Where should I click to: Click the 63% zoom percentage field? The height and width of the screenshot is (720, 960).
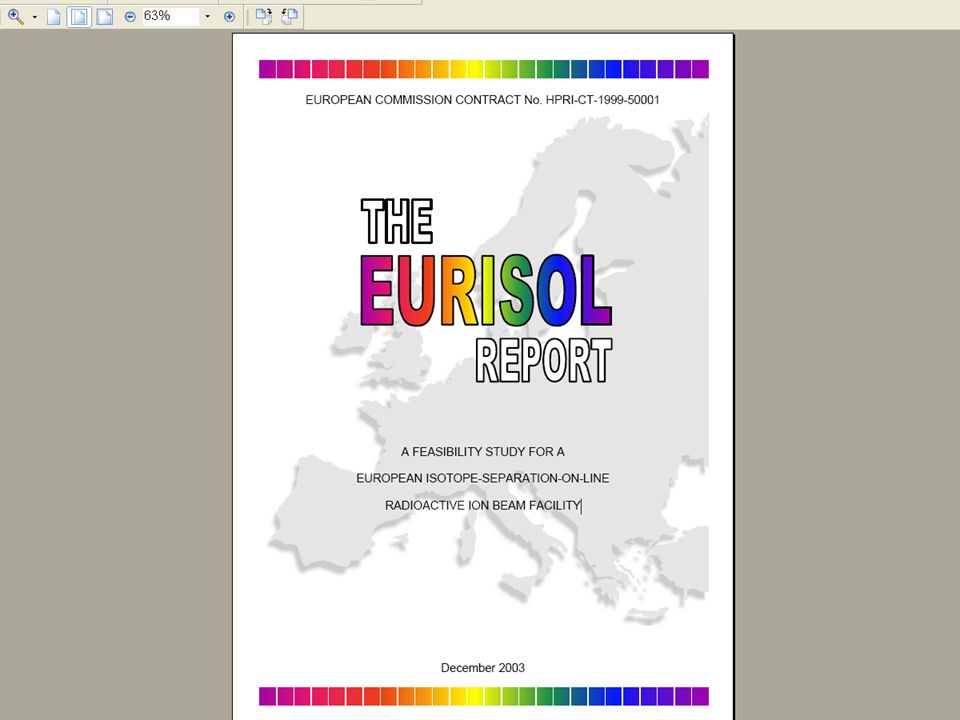(x=171, y=16)
